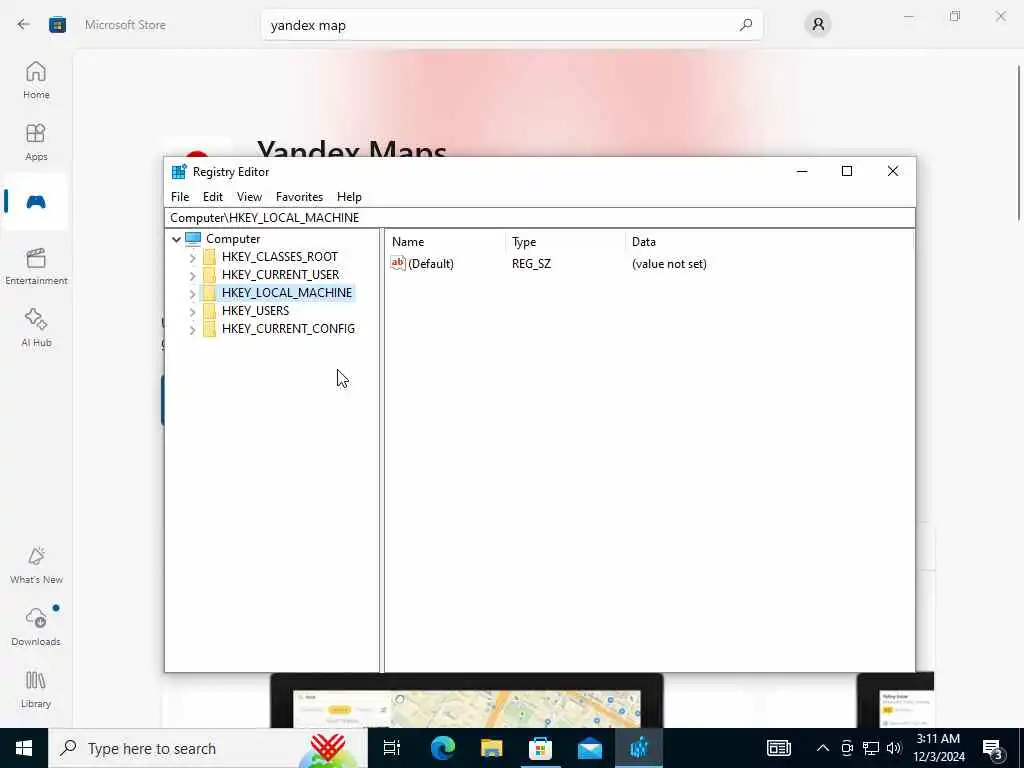Go back in Microsoft Store
1024x768 pixels.
click(x=24, y=25)
